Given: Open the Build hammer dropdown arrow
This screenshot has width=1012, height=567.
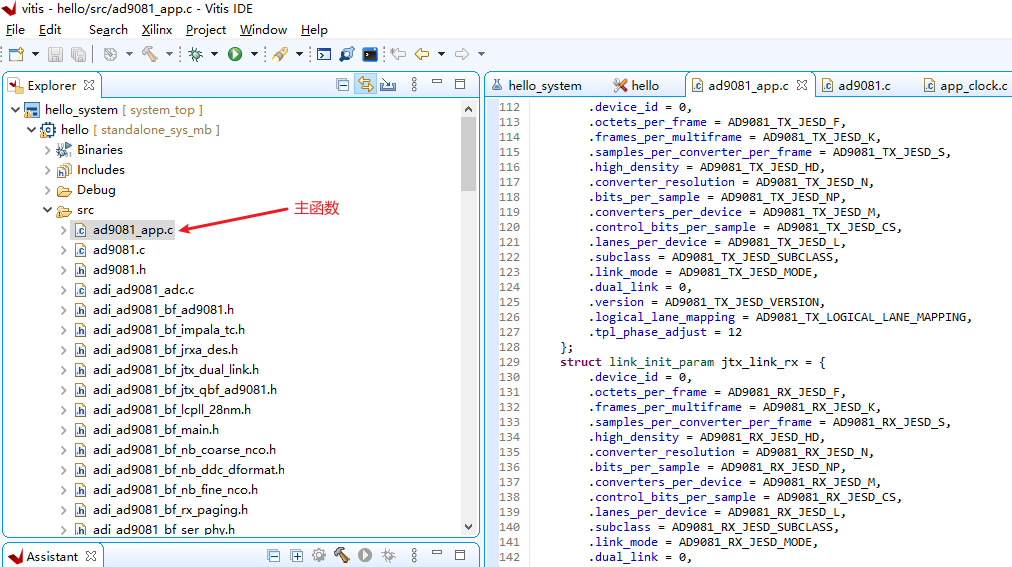Looking at the screenshot, I should (169, 54).
